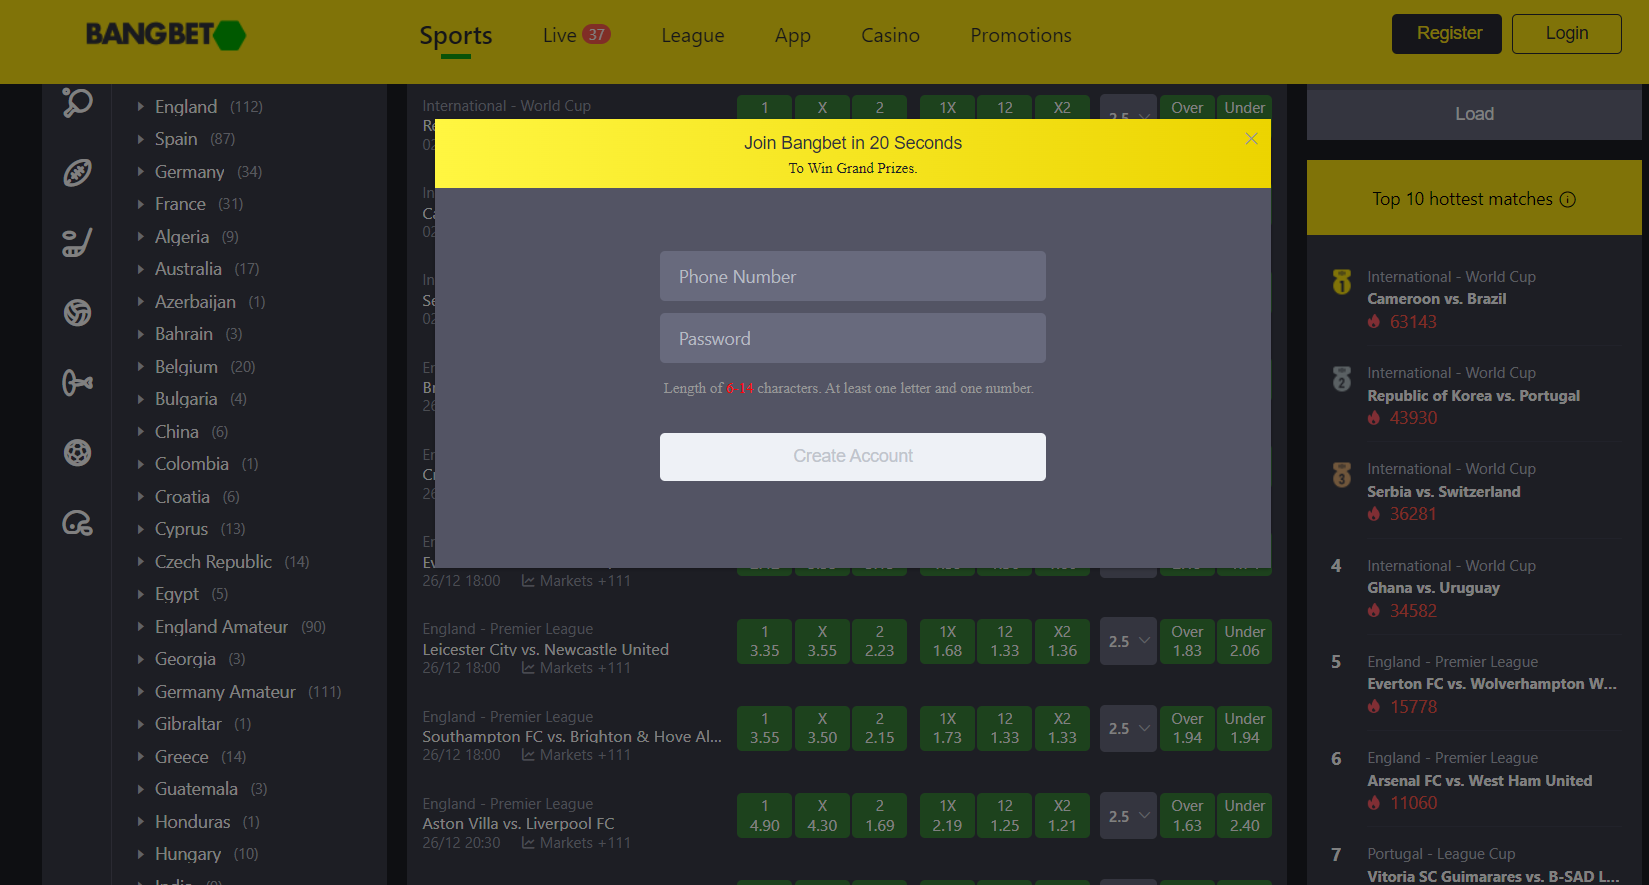Open the 2.5 goal line dropdown for Southampton match

coord(1128,729)
